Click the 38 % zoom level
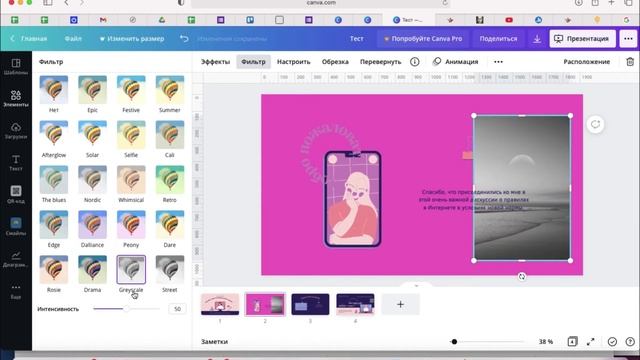640x360 pixels. [545, 342]
